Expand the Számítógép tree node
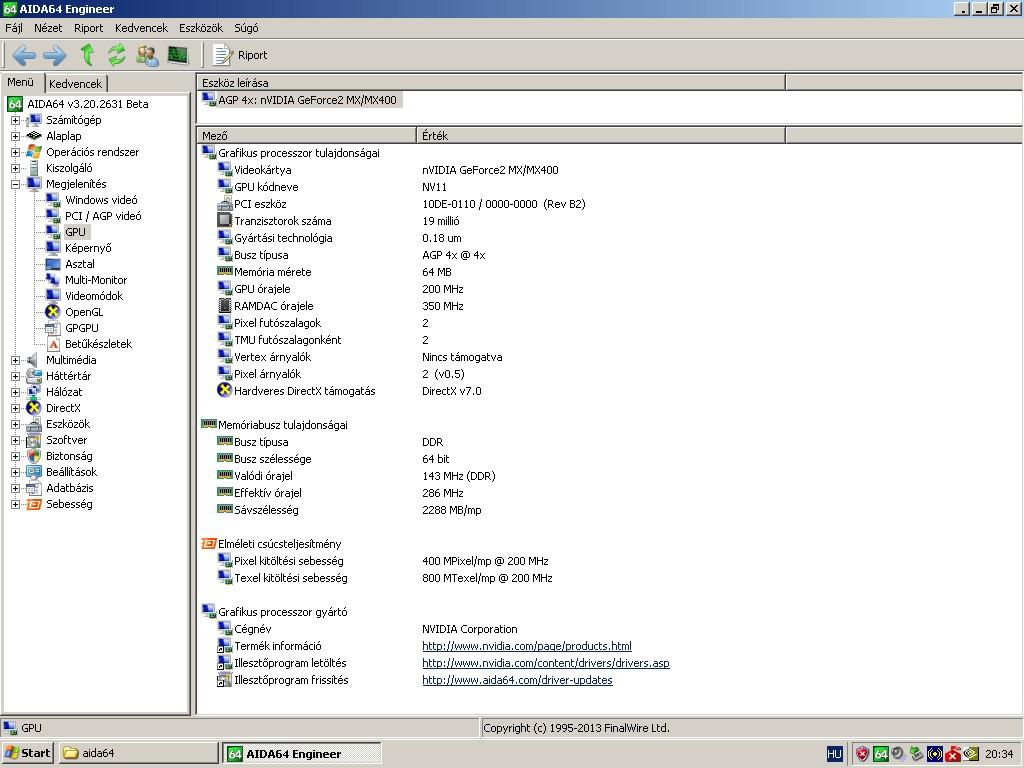This screenshot has height=768, width=1024. click(x=15, y=120)
